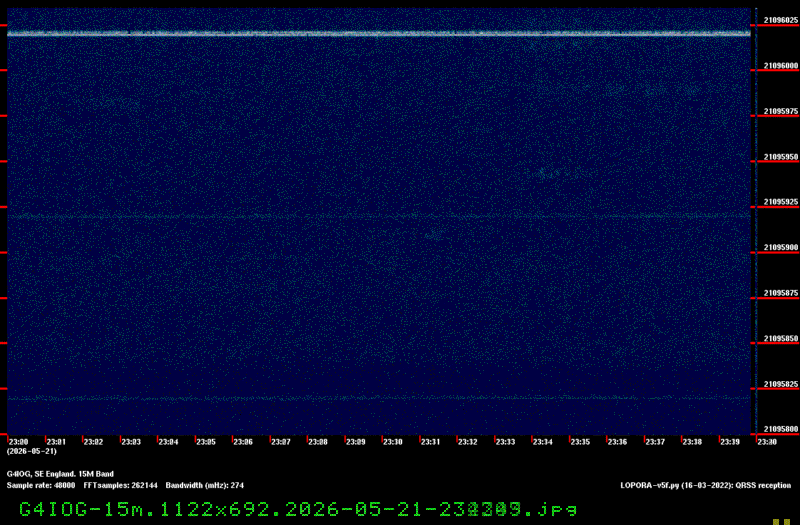This screenshot has width=800, height=525.
Task: Click the 23:05 time axis marker
Action: (206, 442)
